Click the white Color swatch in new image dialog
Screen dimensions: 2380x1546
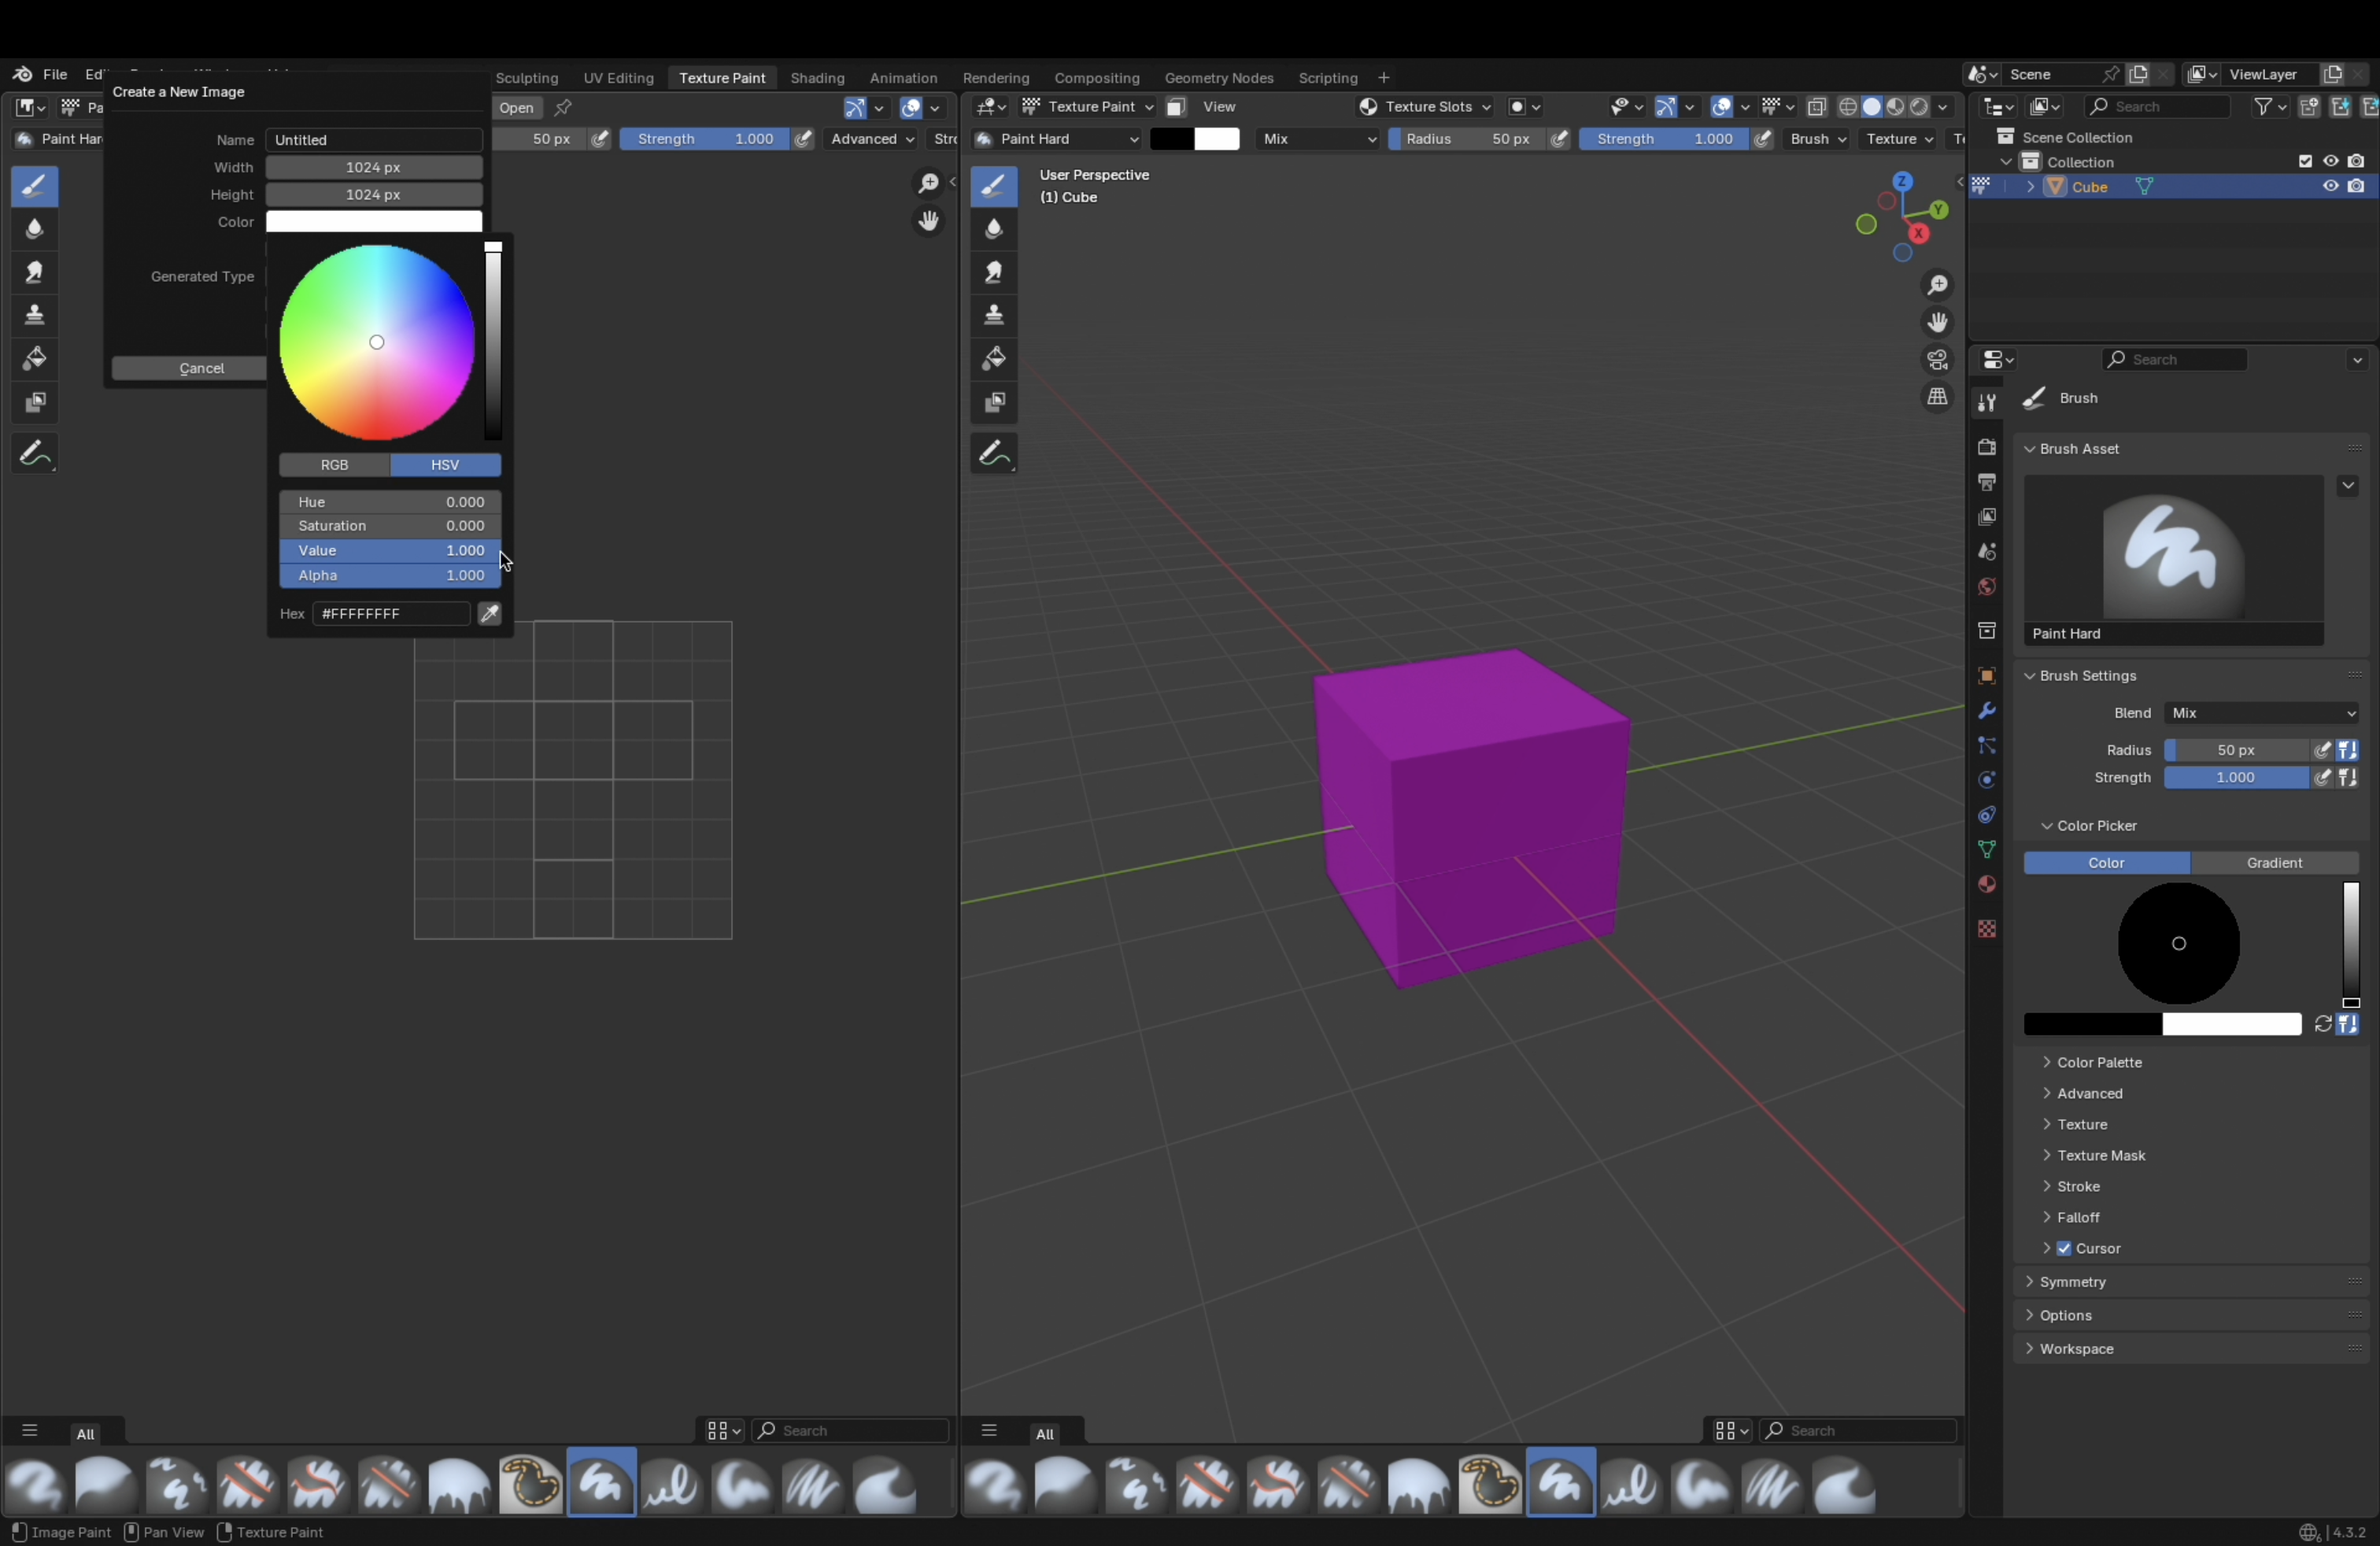pyautogui.click(x=374, y=222)
